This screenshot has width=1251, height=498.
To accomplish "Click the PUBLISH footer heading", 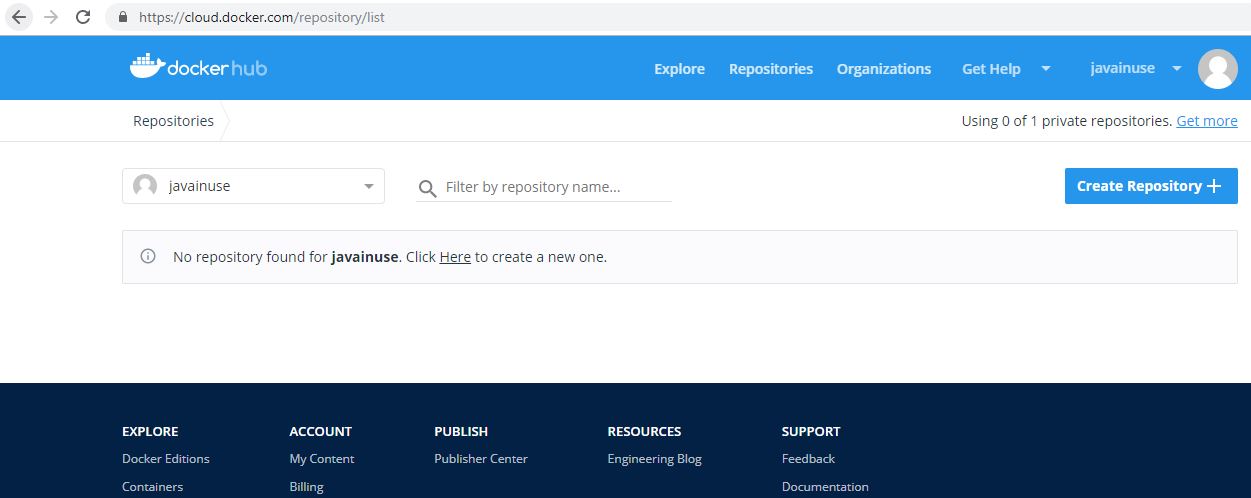I will tap(461, 432).
